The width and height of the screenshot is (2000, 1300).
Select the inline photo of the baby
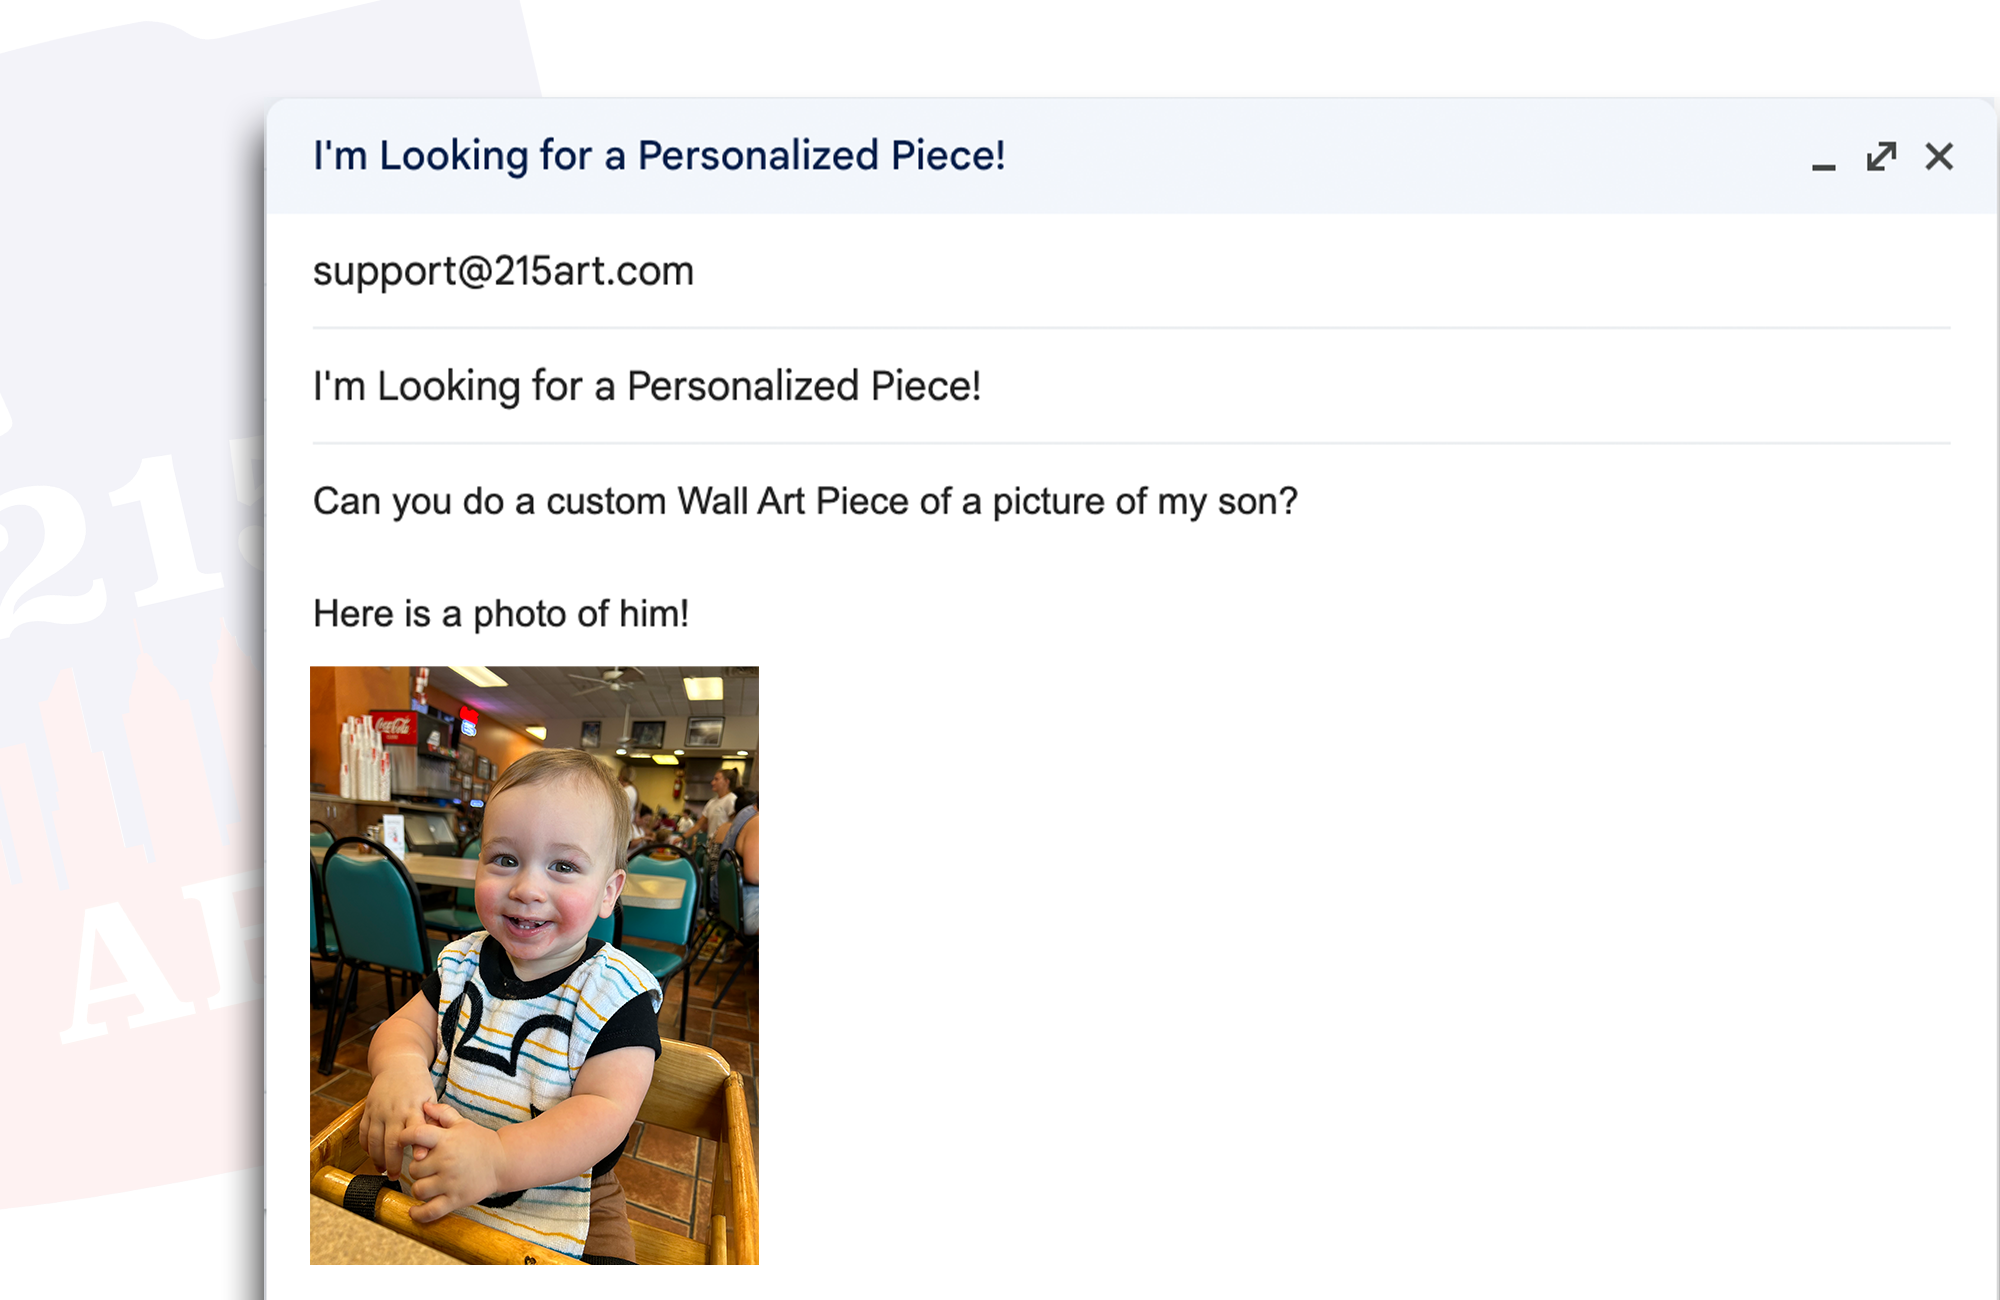[x=534, y=965]
